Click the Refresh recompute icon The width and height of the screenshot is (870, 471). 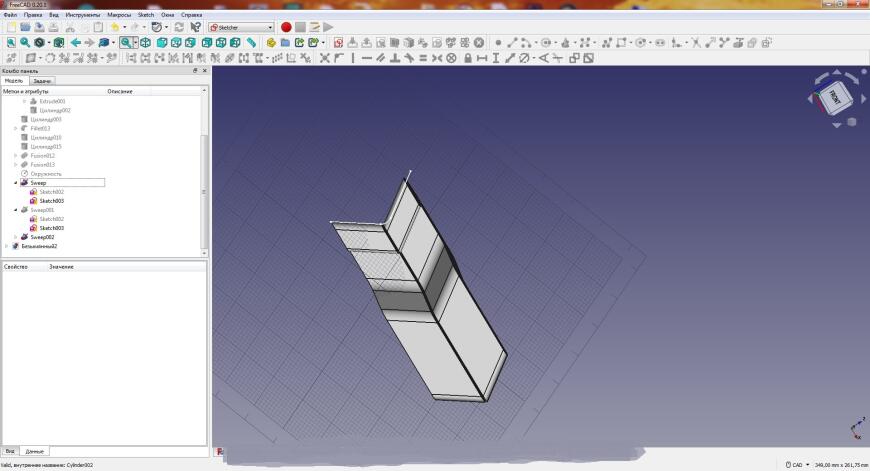tap(179, 27)
